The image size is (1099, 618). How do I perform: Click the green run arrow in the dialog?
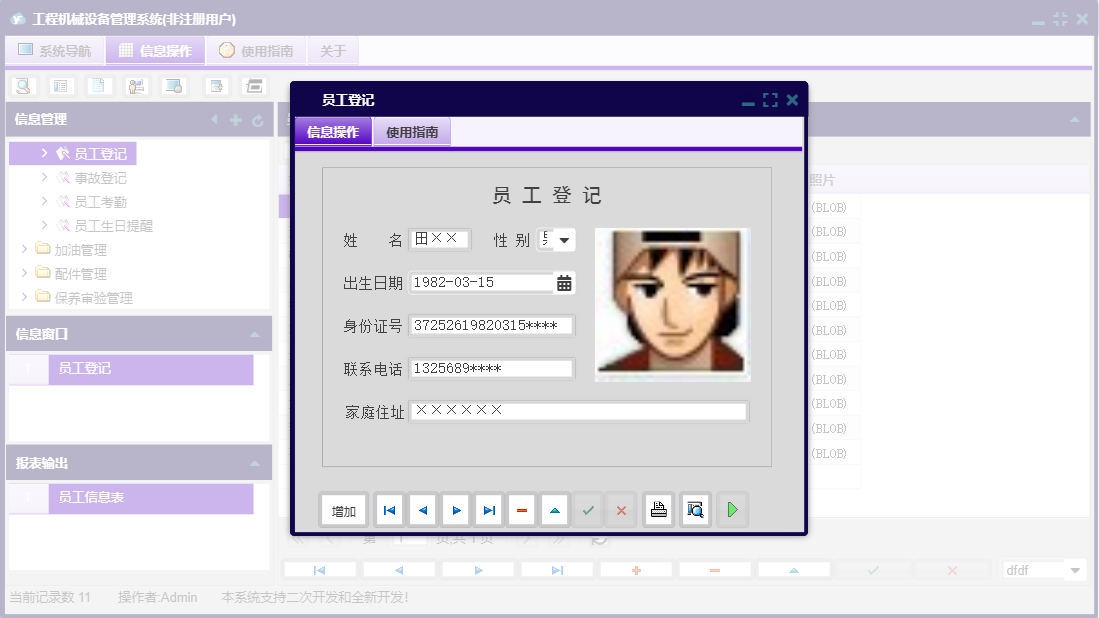pyautogui.click(x=731, y=509)
